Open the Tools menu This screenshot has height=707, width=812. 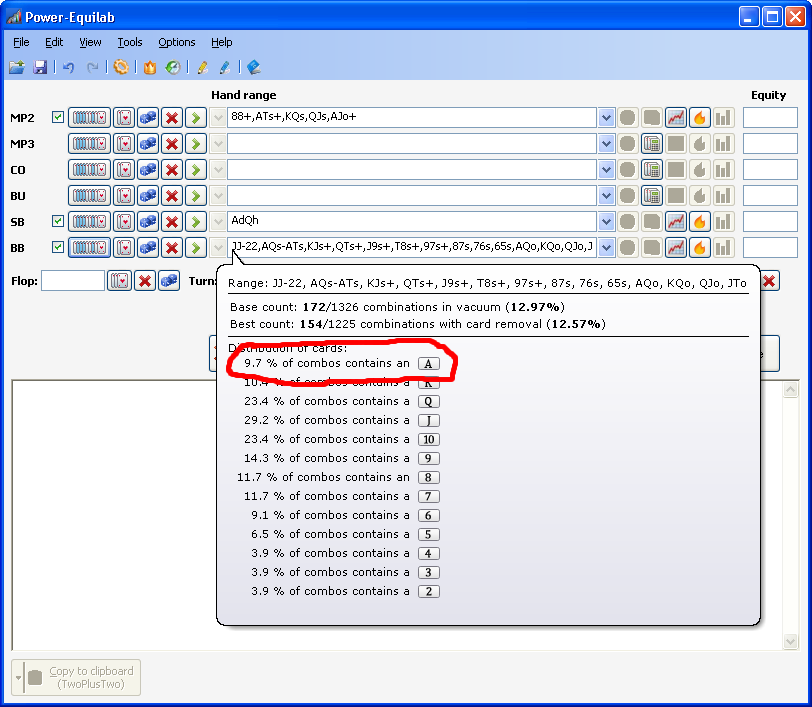[x=129, y=42]
